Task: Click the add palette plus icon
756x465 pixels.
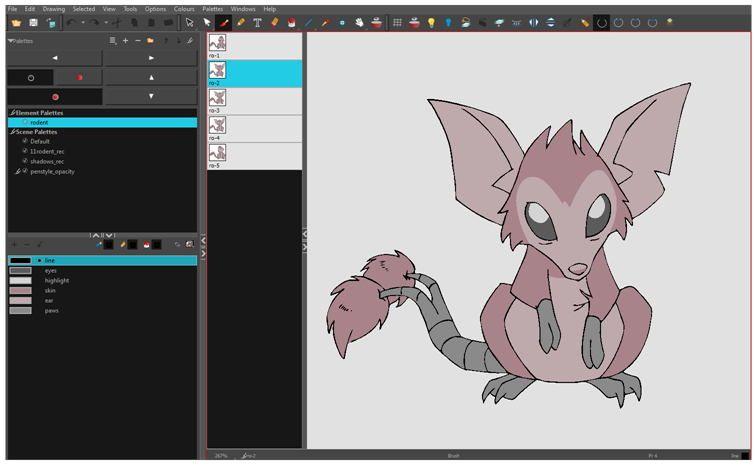Action: click(125, 41)
